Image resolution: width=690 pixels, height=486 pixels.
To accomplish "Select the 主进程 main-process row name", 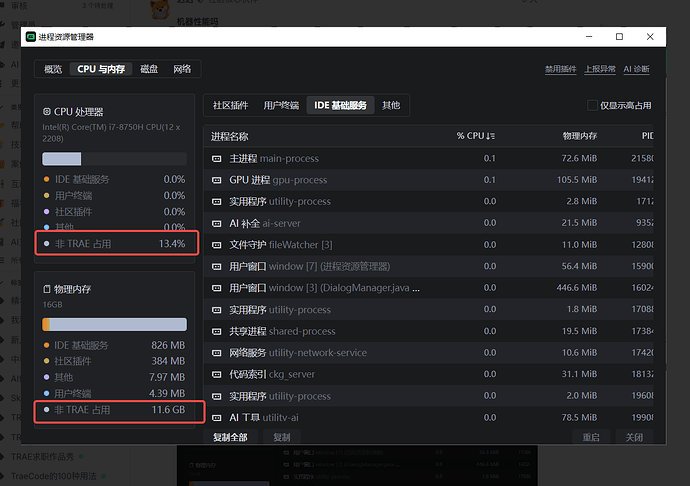I will click(274, 158).
